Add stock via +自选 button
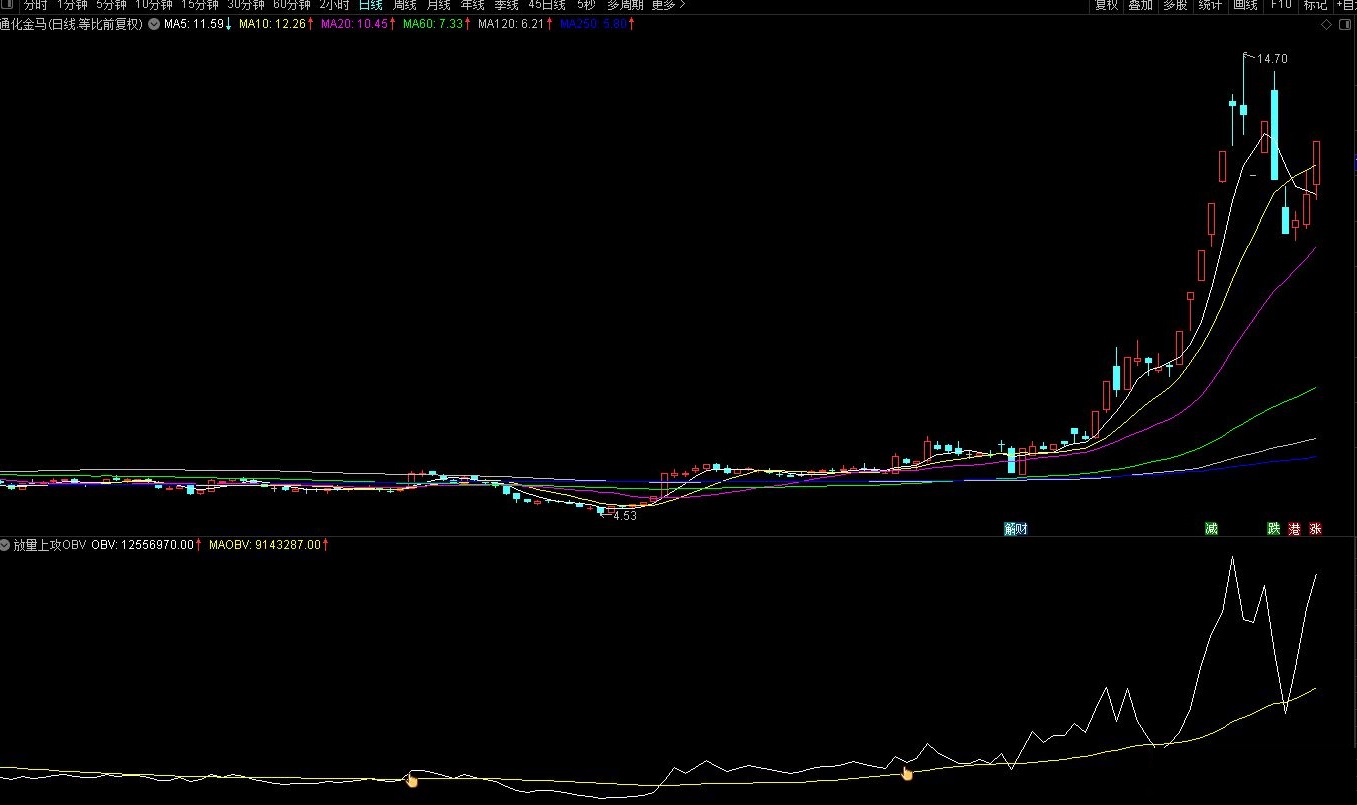 [x=1345, y=5]
